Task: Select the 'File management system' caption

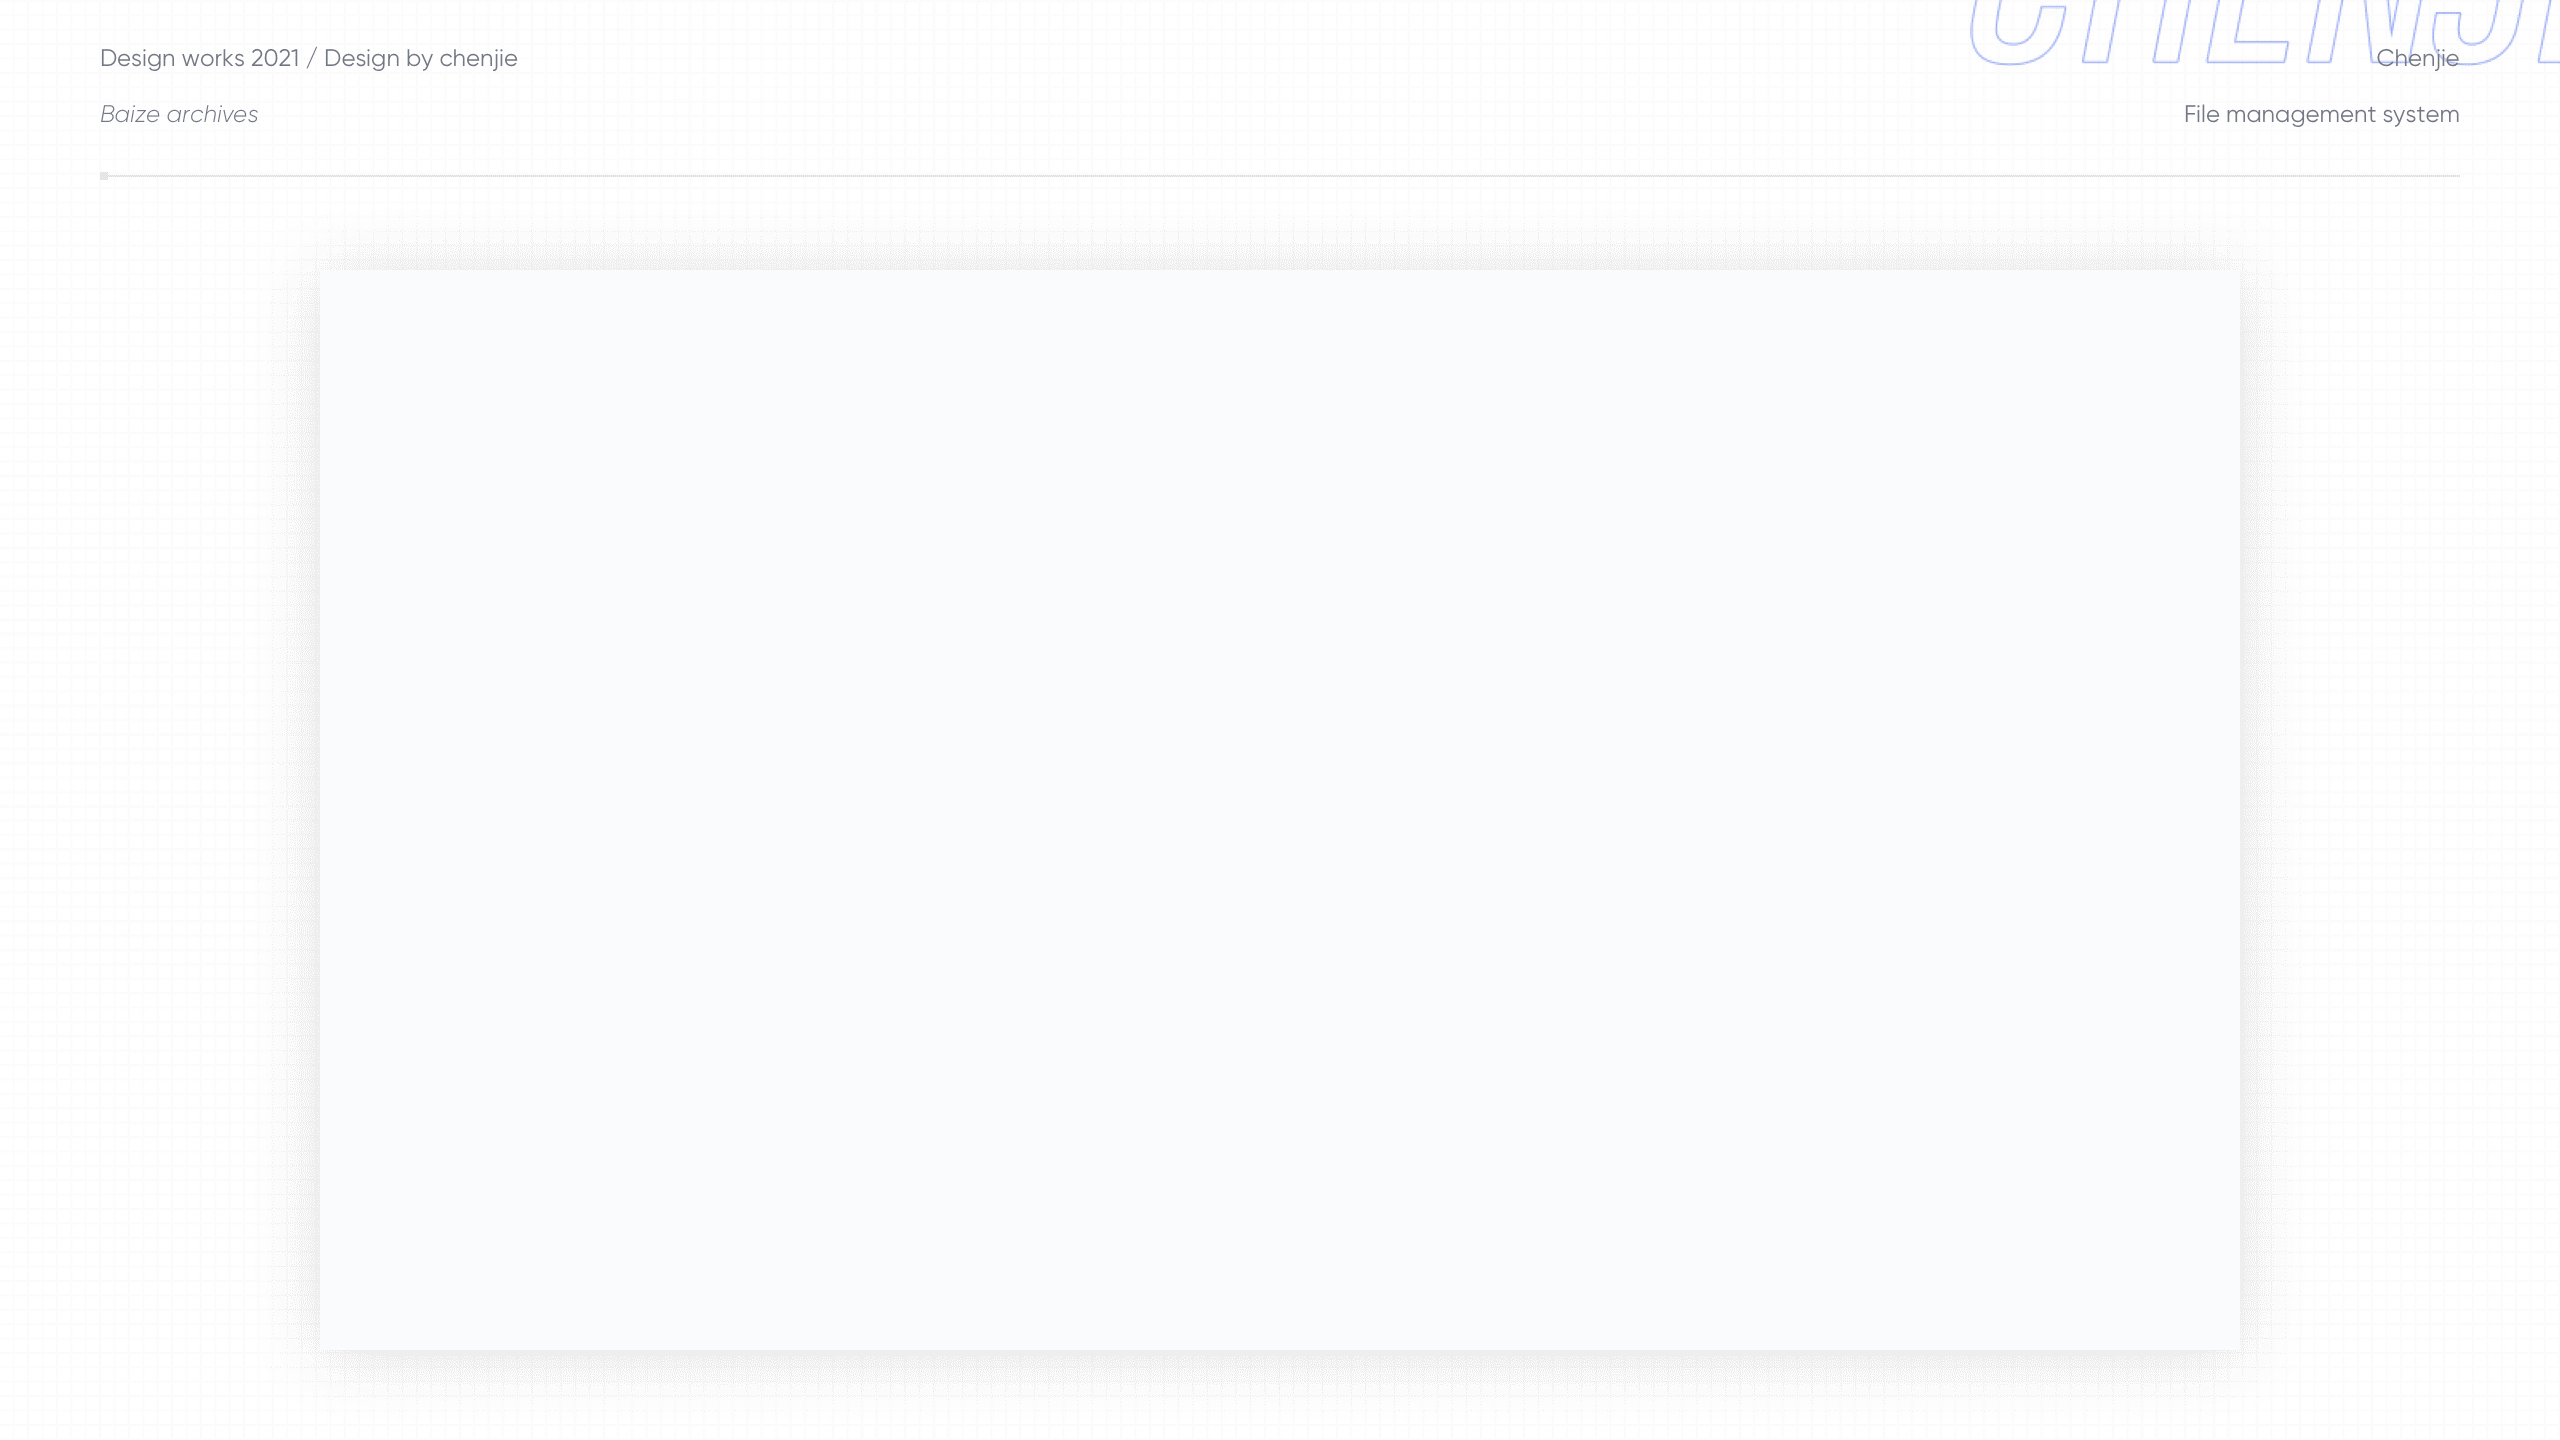Action: (x=2322, y=114)
